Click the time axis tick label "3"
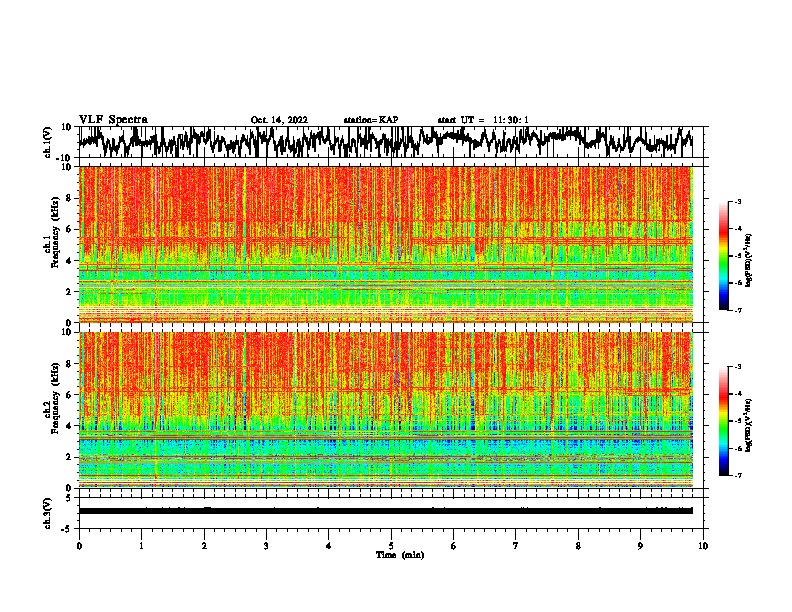The width and height of the screenshot is (792, 612). pos(266,546)
